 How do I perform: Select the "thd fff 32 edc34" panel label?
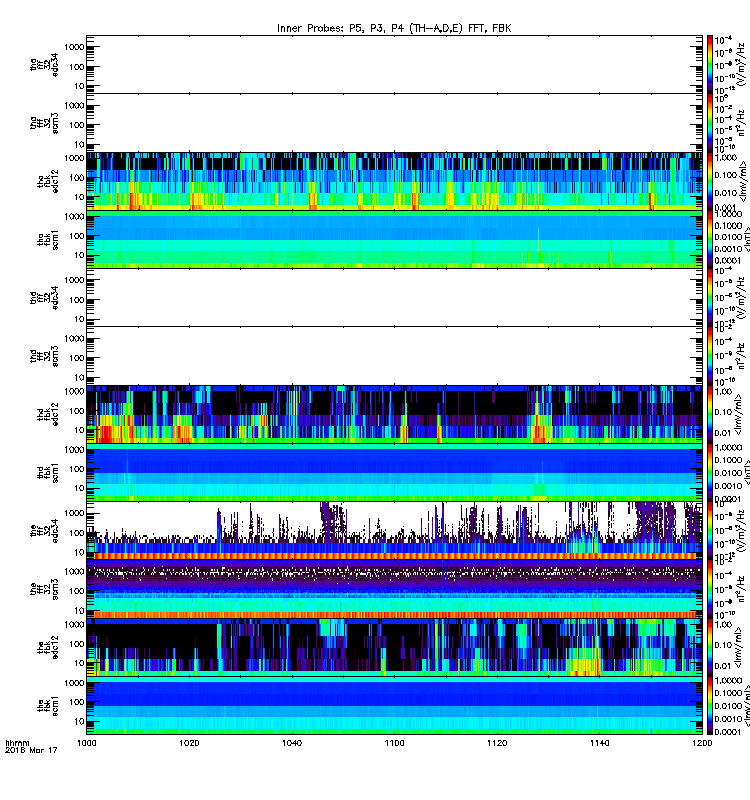tap(44, 297)
